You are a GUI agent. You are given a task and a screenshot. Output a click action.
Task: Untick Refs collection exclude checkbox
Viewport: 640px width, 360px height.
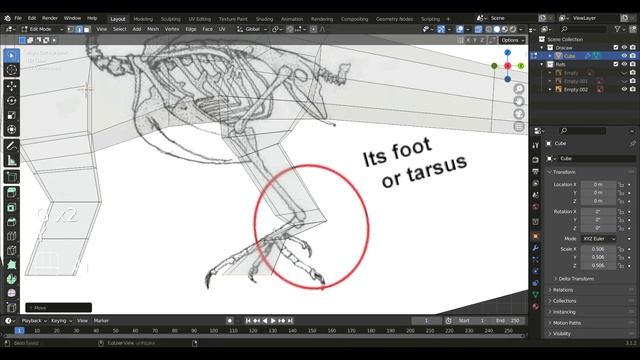[616, 64]
